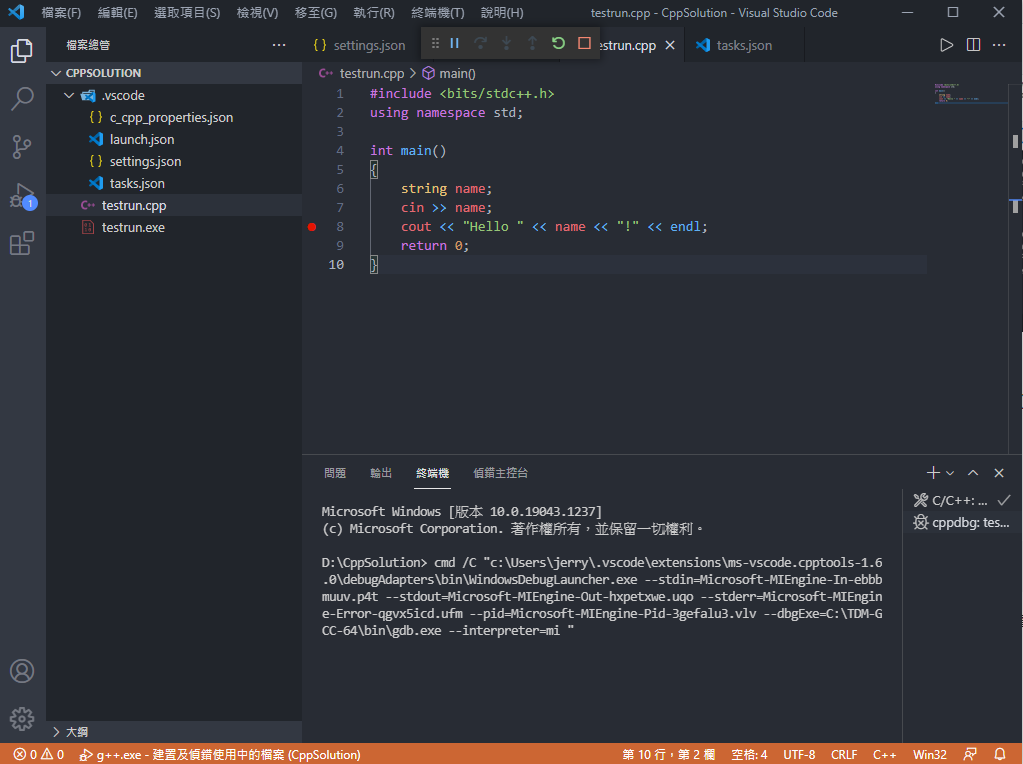The width and height of the screenshot is (1023, 764).
Task: Open the Search view in activity bar
Action: click(22, 98)
